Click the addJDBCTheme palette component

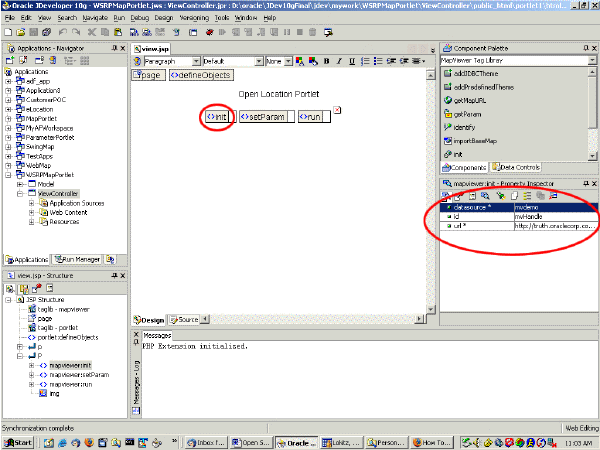[x=476, y=73]
